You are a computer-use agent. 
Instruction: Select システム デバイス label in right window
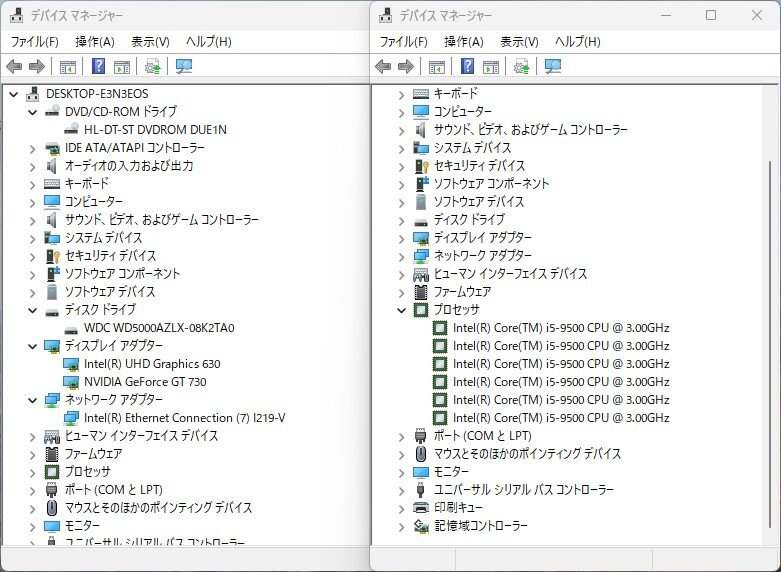[x=472, y=148]
